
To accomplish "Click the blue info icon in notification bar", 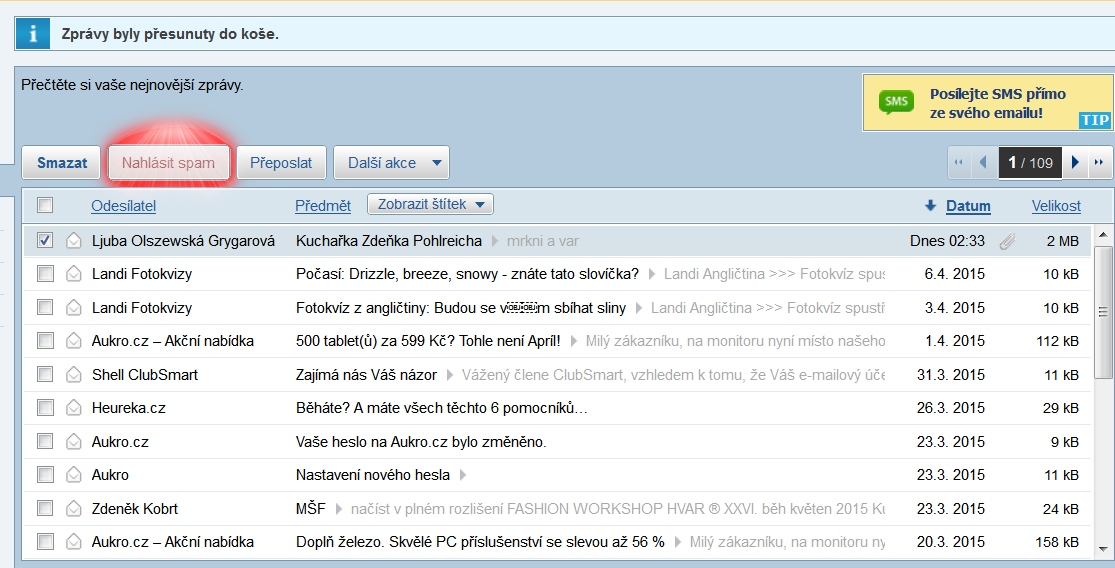I will 34,34.
